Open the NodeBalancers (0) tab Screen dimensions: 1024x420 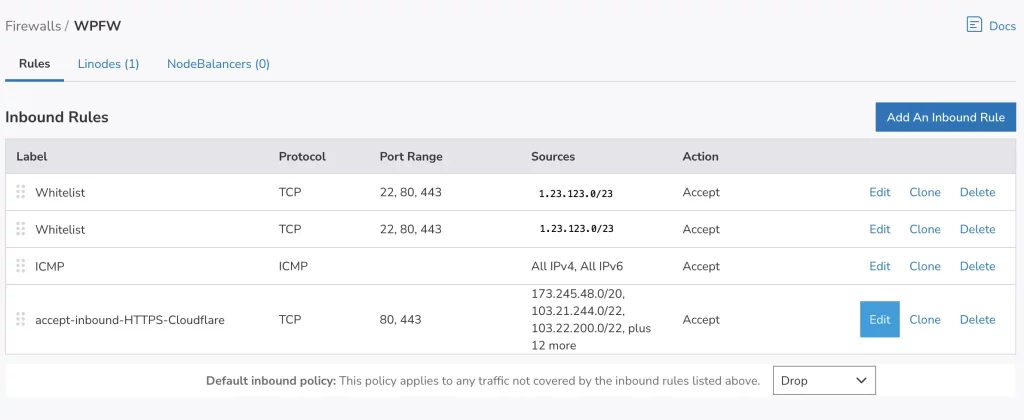(x=218, y=64)
